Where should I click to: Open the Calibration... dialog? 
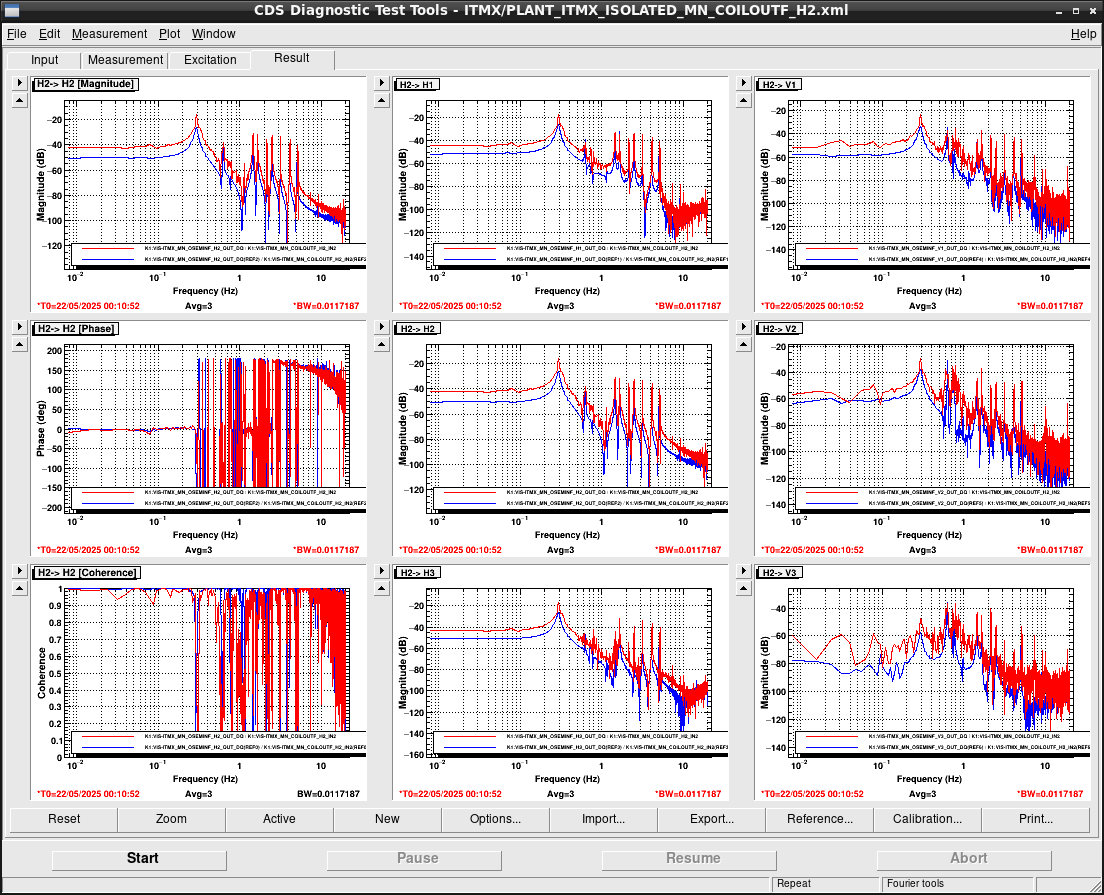click(927, 819)
